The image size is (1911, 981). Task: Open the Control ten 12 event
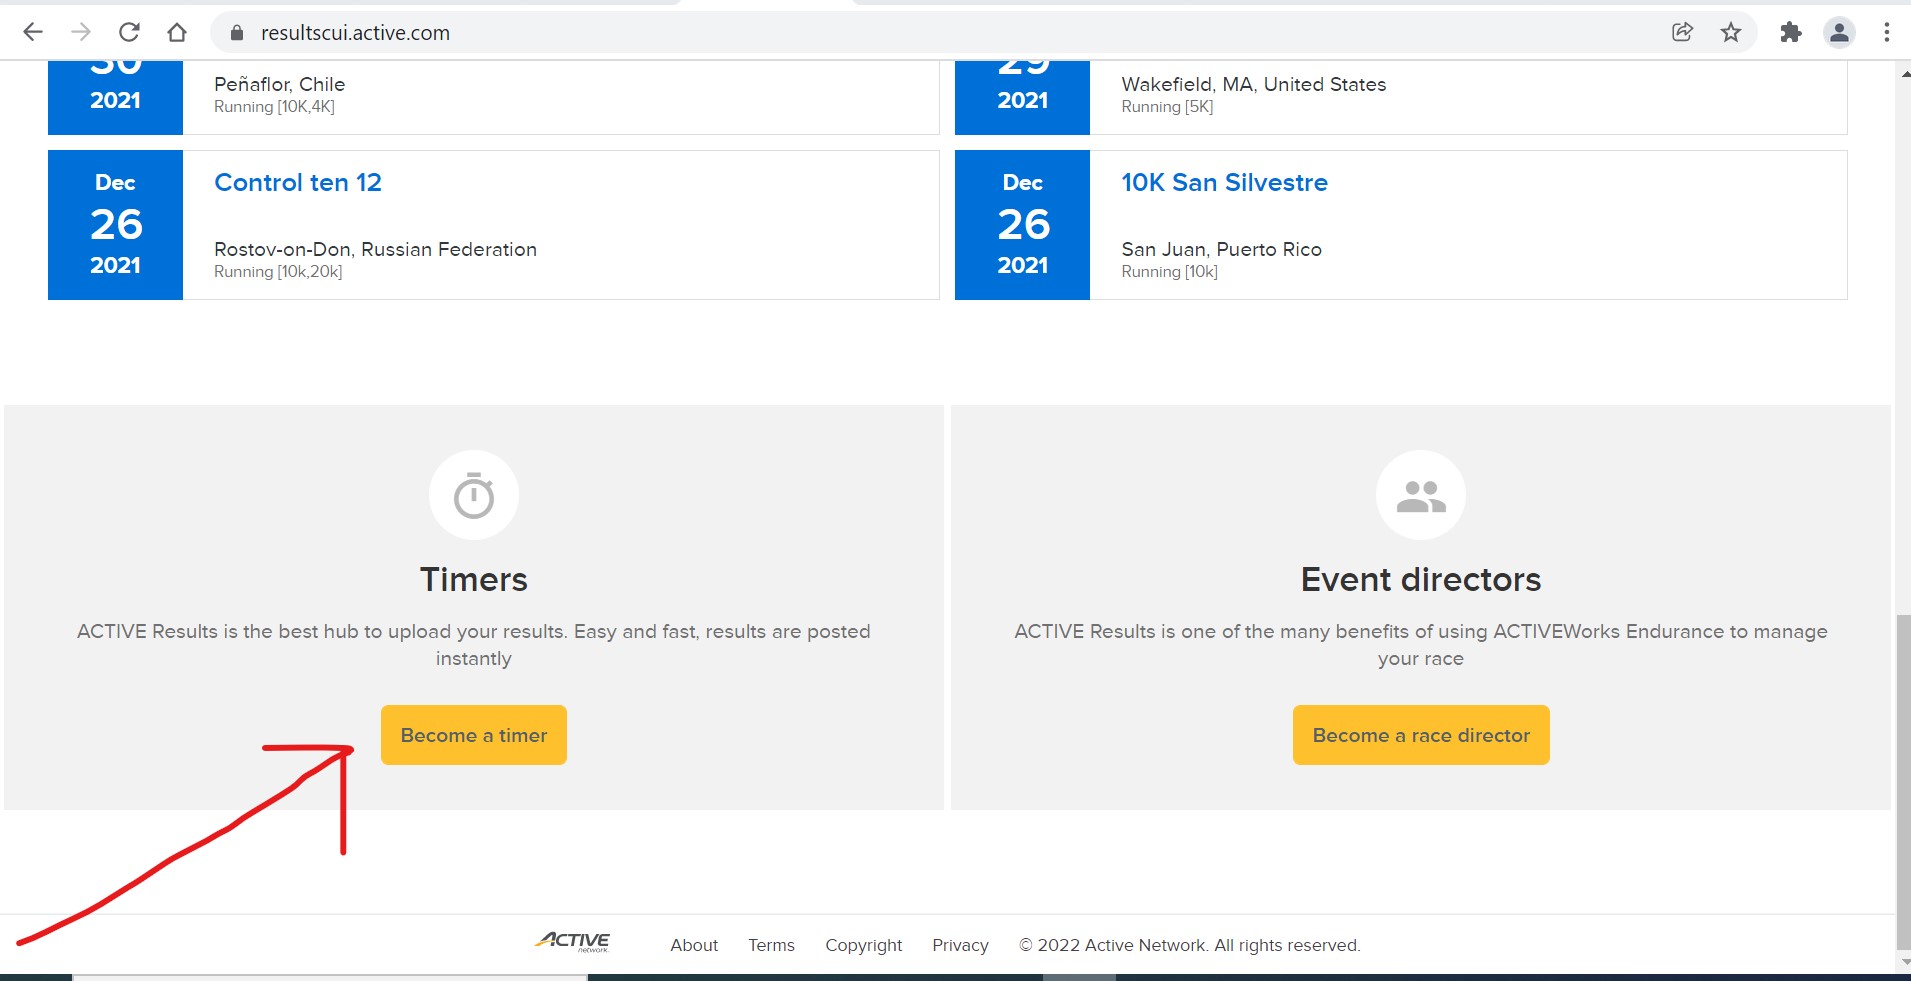[x=298, y=183]
